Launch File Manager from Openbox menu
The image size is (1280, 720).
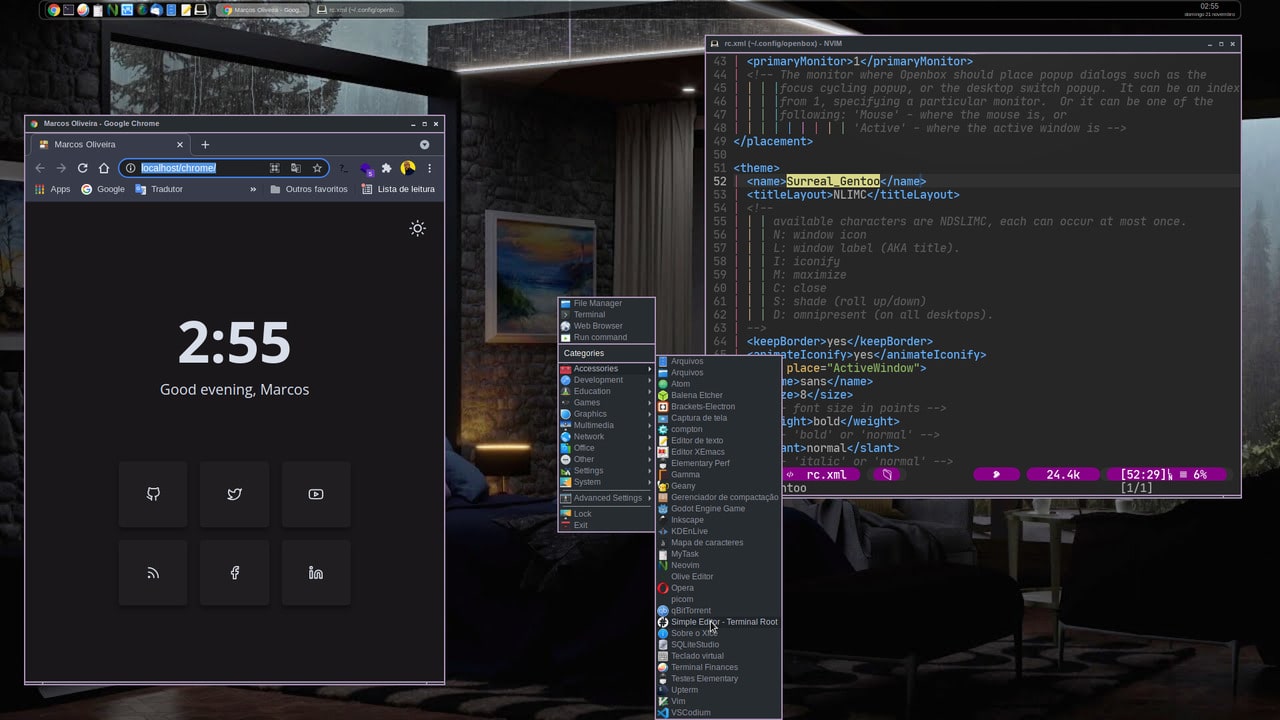pos(606,303)
